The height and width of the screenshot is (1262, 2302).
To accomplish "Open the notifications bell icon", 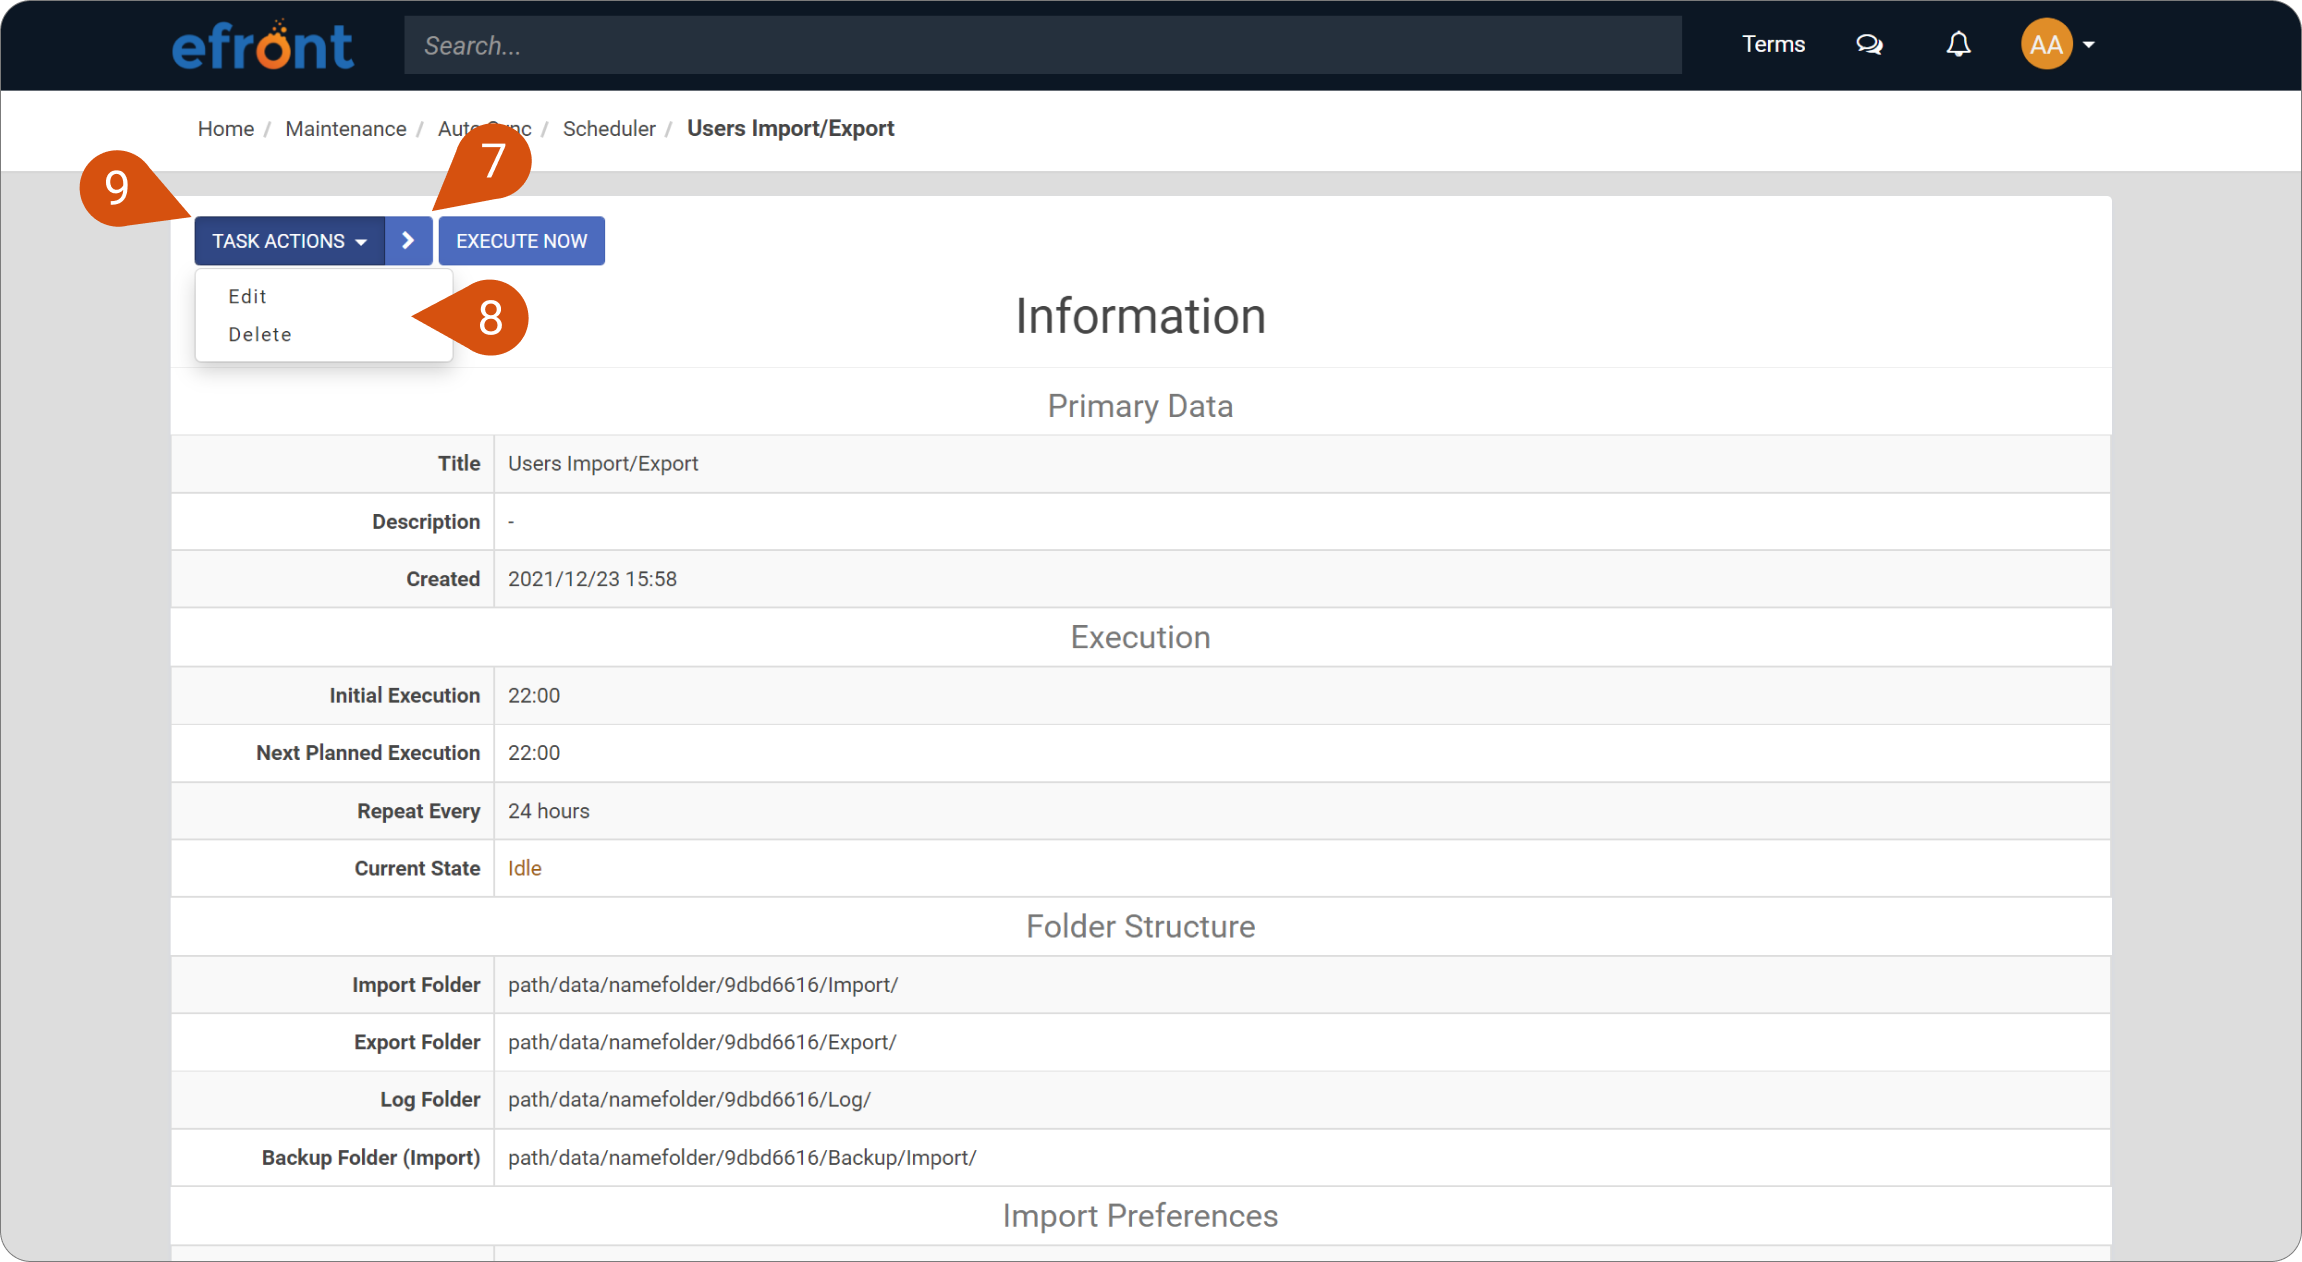I will point(1958,45).
